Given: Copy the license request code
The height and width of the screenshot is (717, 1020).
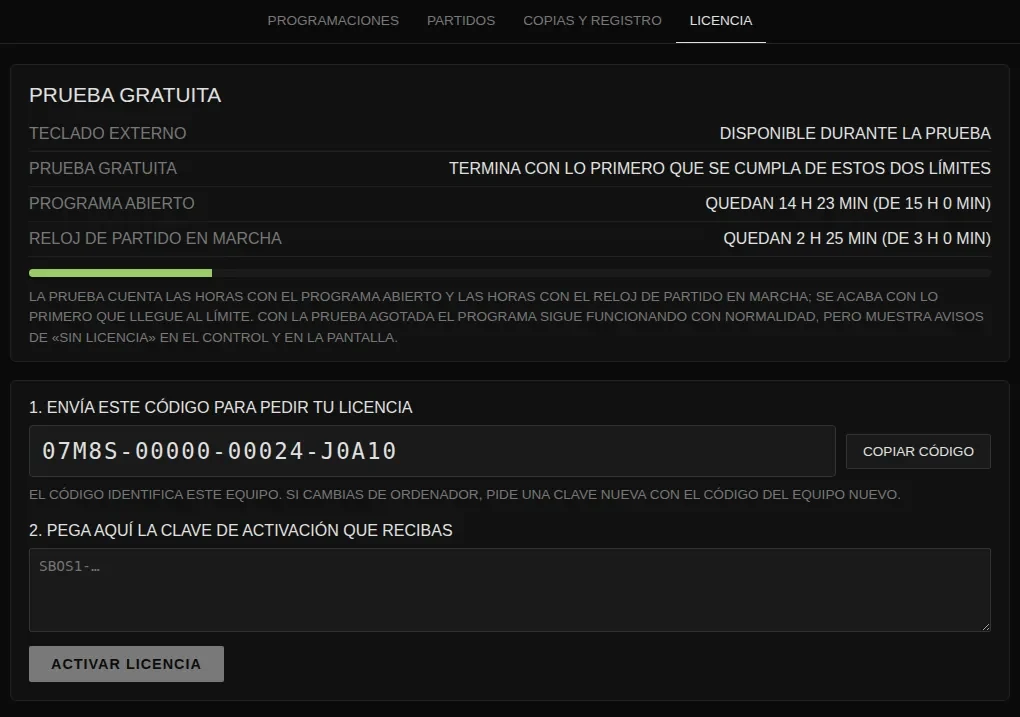Looking at the screenshot, I should pyautogui.click(x=918, y=452).
